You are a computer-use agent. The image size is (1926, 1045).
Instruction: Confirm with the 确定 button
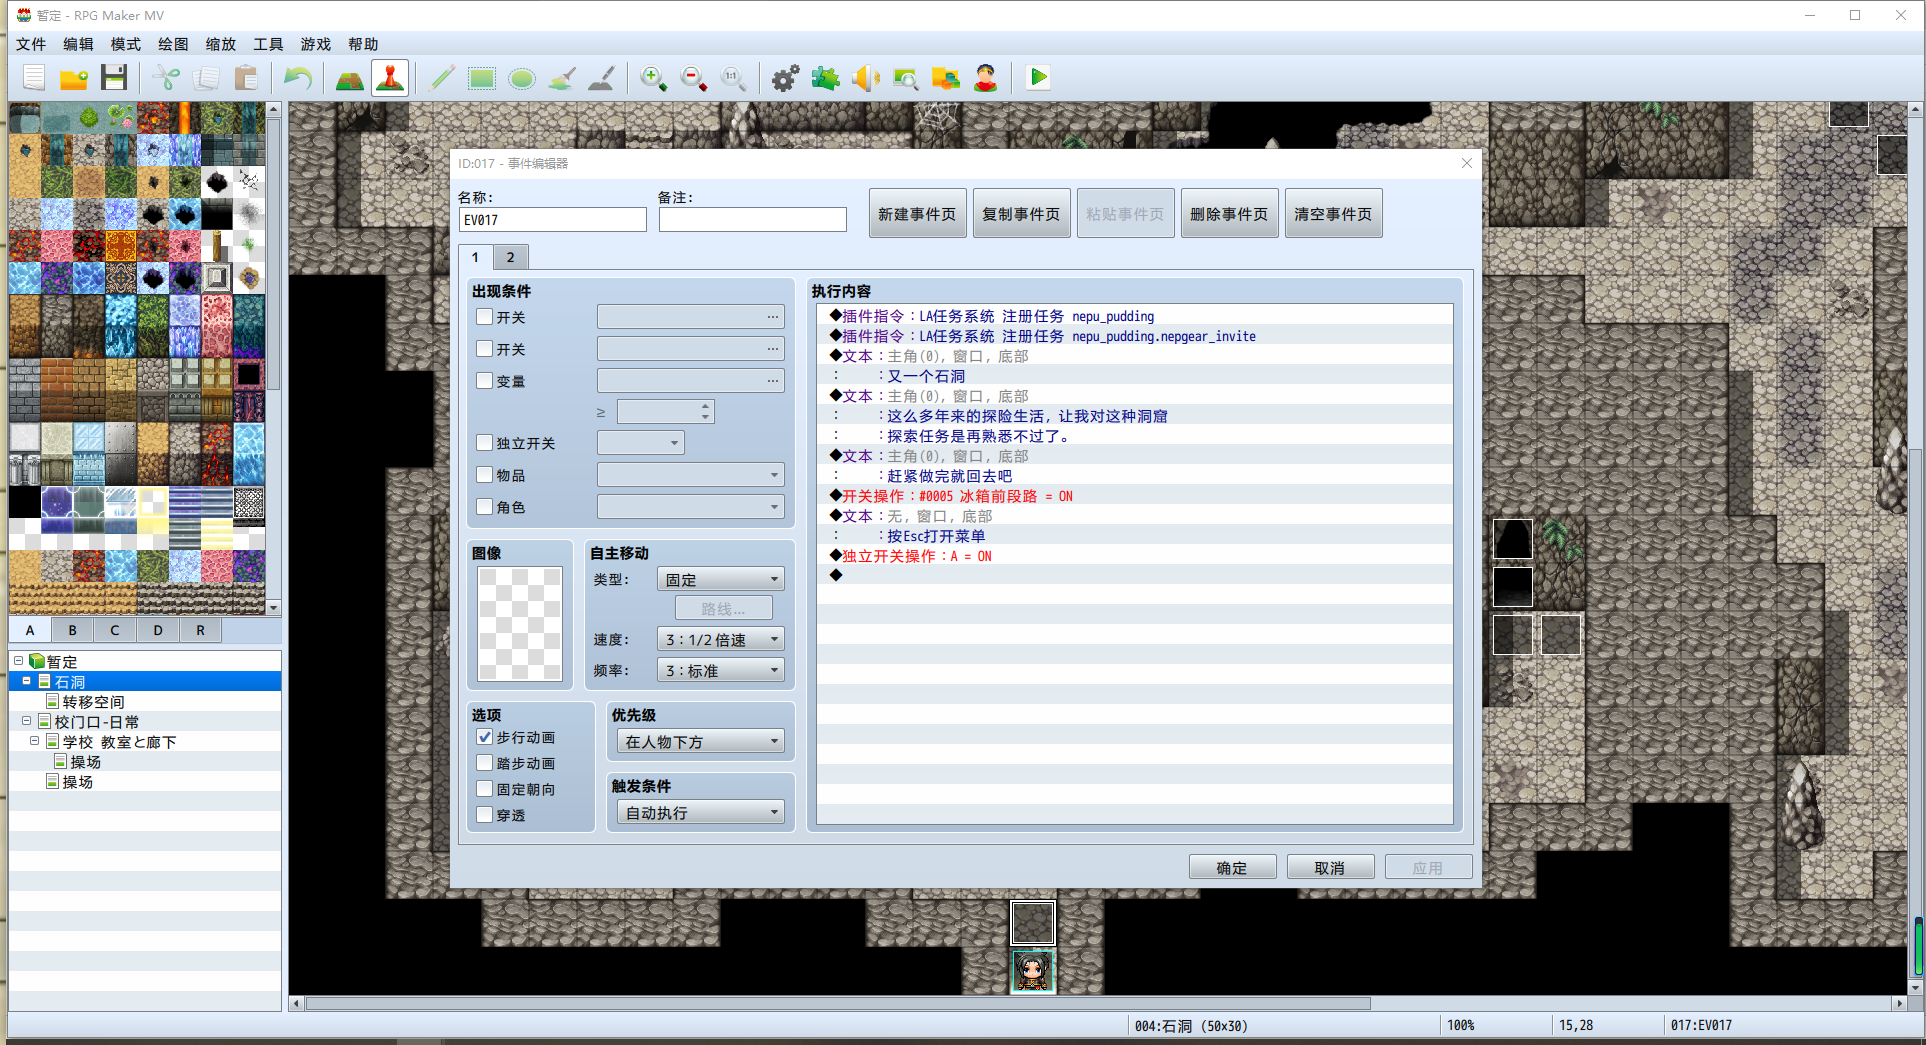pyautogui.click(x=1232, y=868)
